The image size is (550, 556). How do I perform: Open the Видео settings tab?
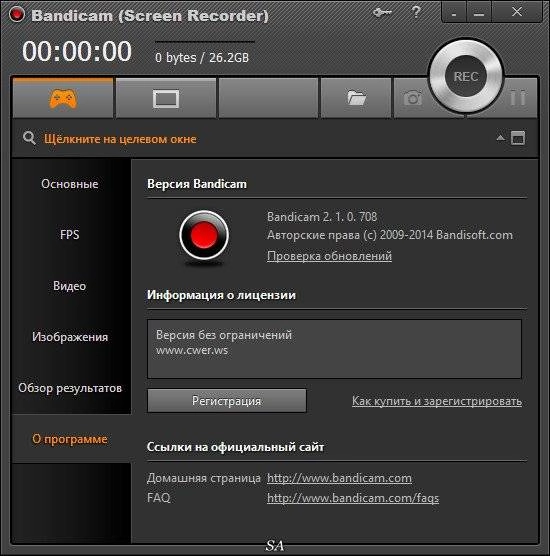coord(70,286)
